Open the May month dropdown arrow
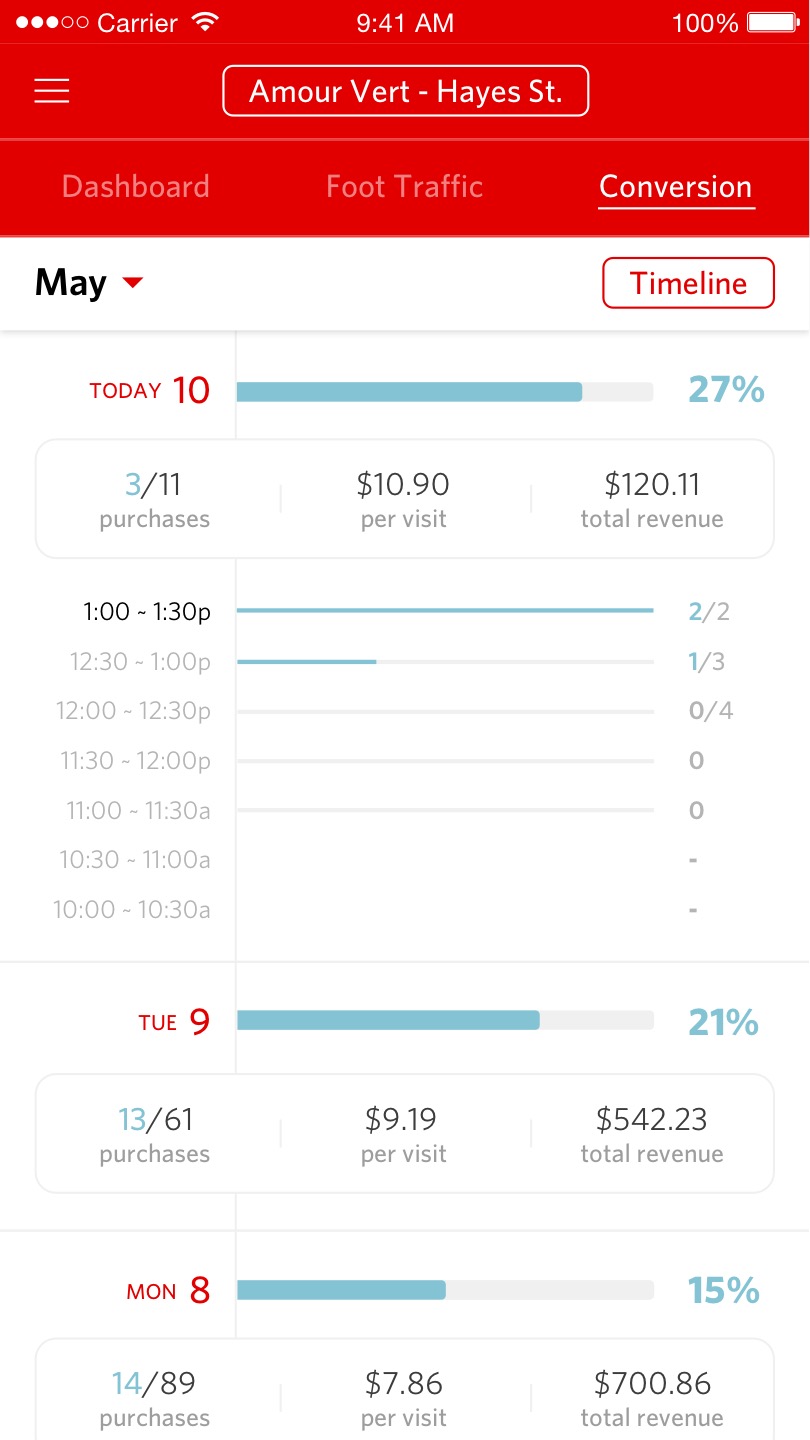 (x=132, y=283)
